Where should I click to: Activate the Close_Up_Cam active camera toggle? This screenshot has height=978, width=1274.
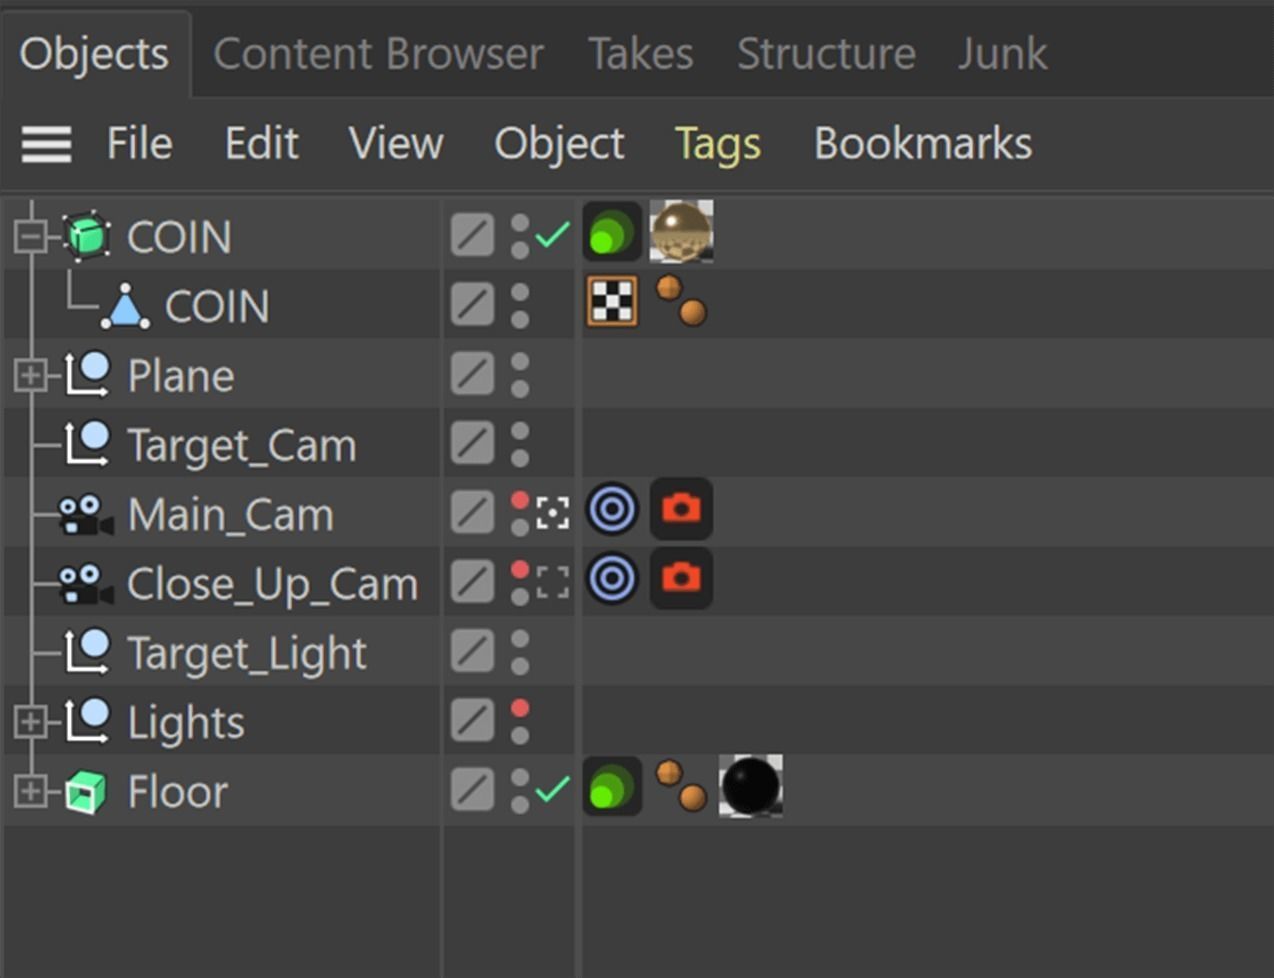(552, 582)
